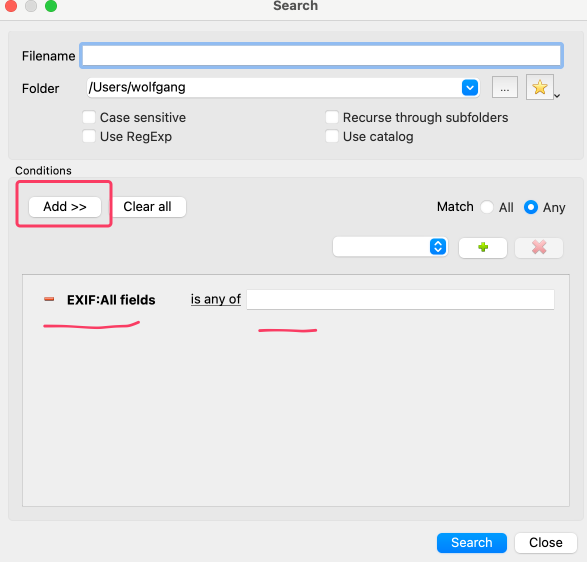Select the Match Any radio button
Viewport: 587px width, 562px height.
coord(531,207)
